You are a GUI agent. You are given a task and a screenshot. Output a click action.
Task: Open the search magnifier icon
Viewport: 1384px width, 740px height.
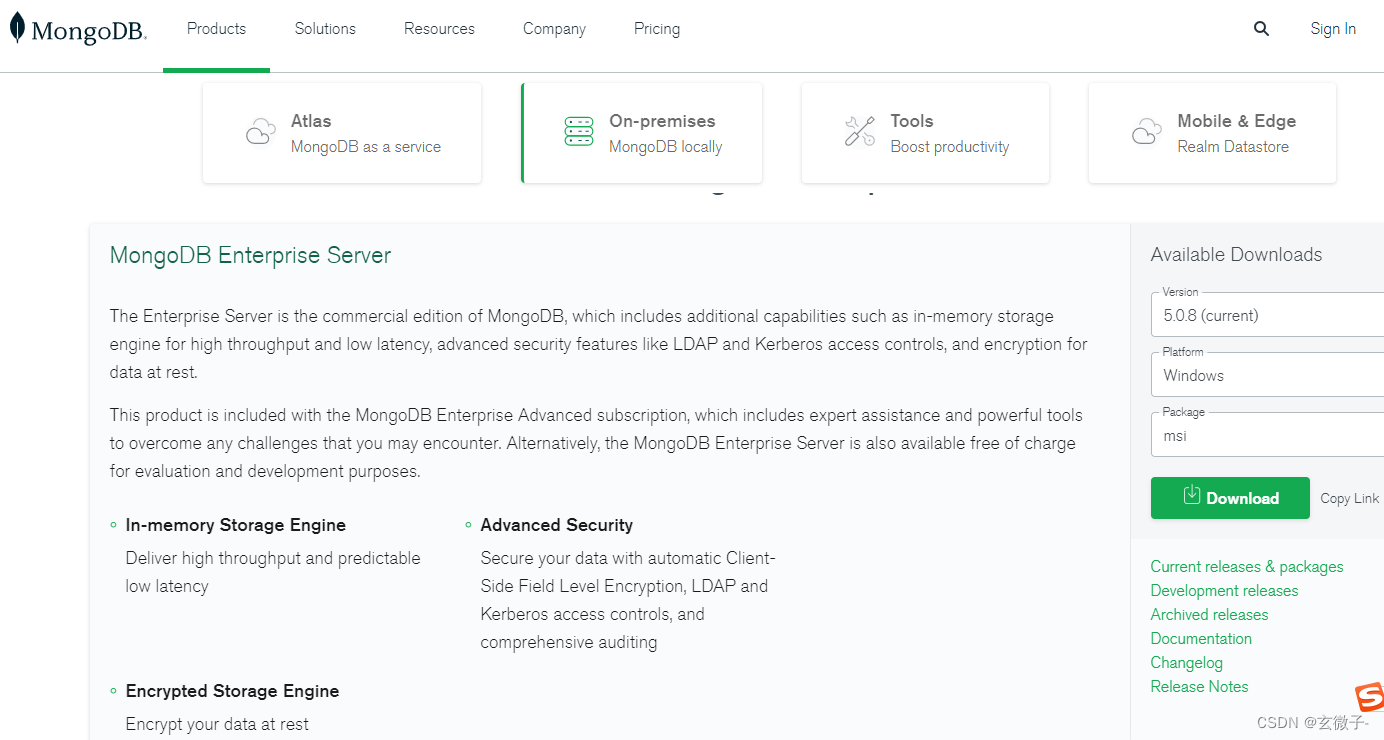pyautogui.click(x=1261, y=29)
